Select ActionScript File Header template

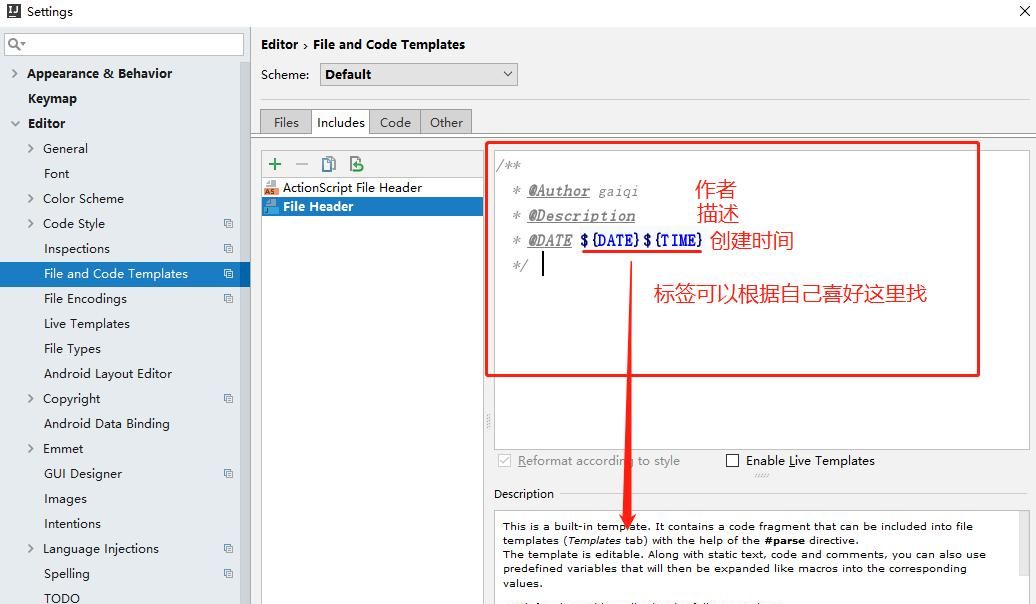coord(373,188)
